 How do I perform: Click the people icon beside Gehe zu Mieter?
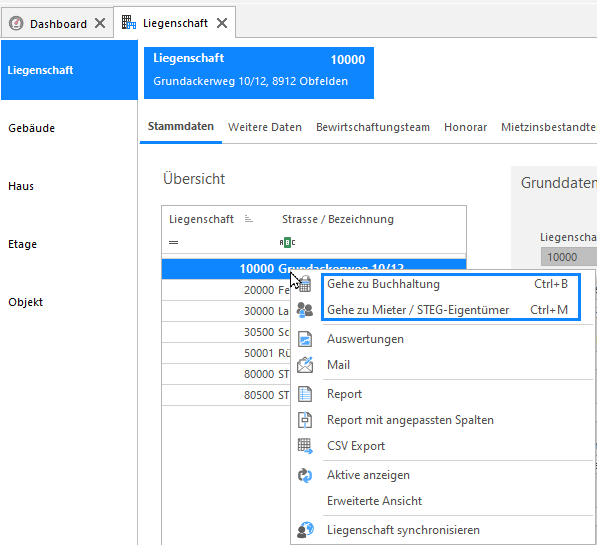305,310
